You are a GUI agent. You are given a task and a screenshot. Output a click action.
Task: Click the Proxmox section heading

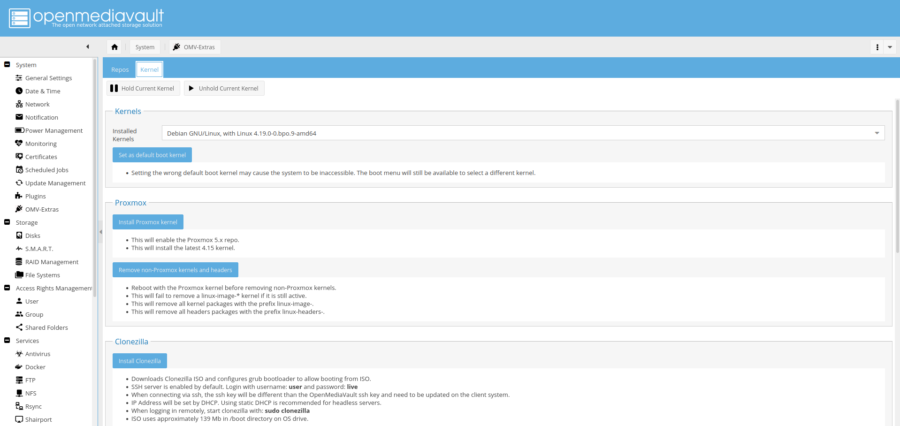point(130,202)
